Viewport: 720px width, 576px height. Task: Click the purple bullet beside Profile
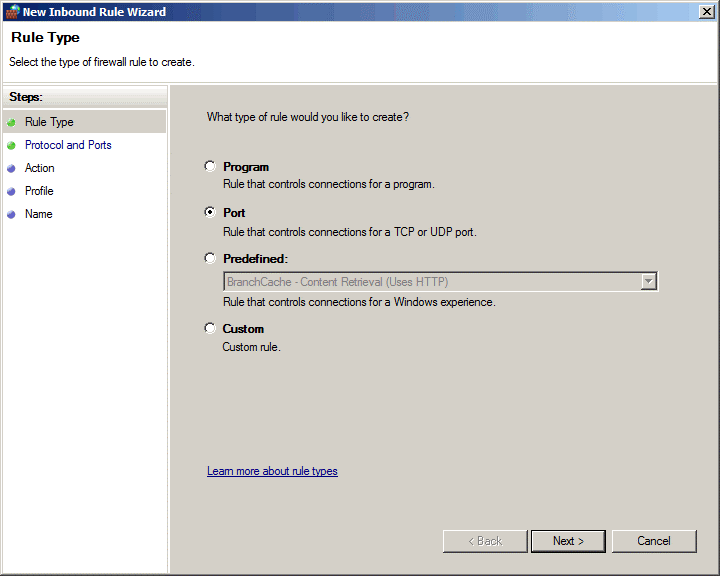click(x=11, y=192)
